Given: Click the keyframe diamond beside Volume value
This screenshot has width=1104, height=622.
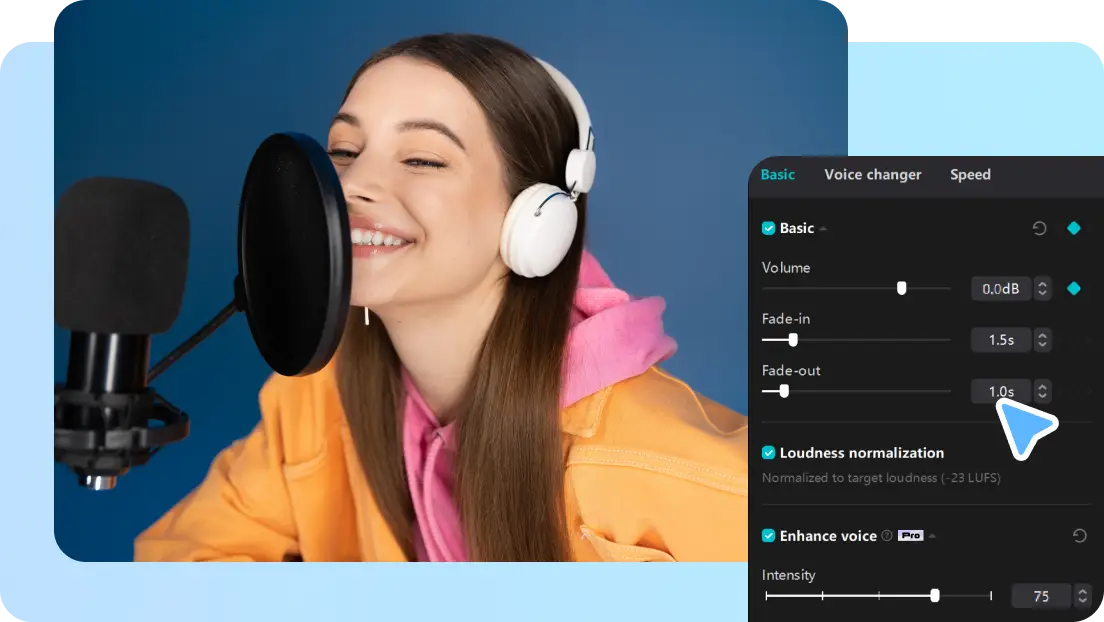Looking at the screenshot, I should point(1073,288).
